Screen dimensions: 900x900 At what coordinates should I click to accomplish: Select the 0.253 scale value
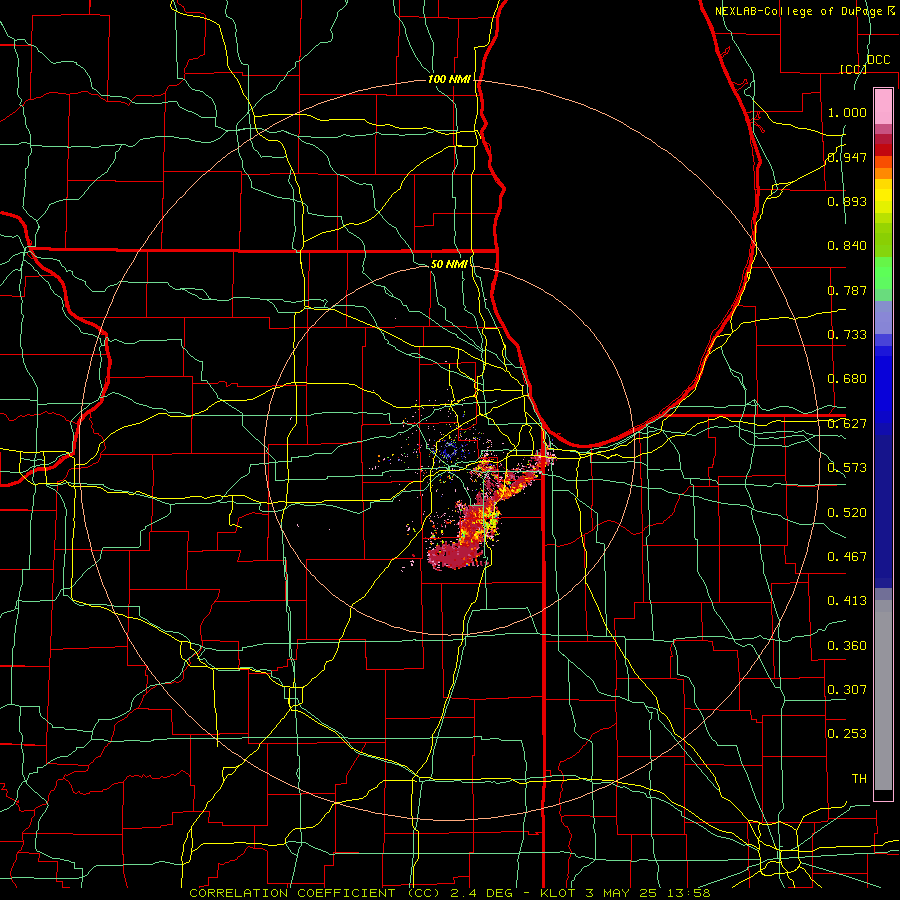tap(847, 734)
